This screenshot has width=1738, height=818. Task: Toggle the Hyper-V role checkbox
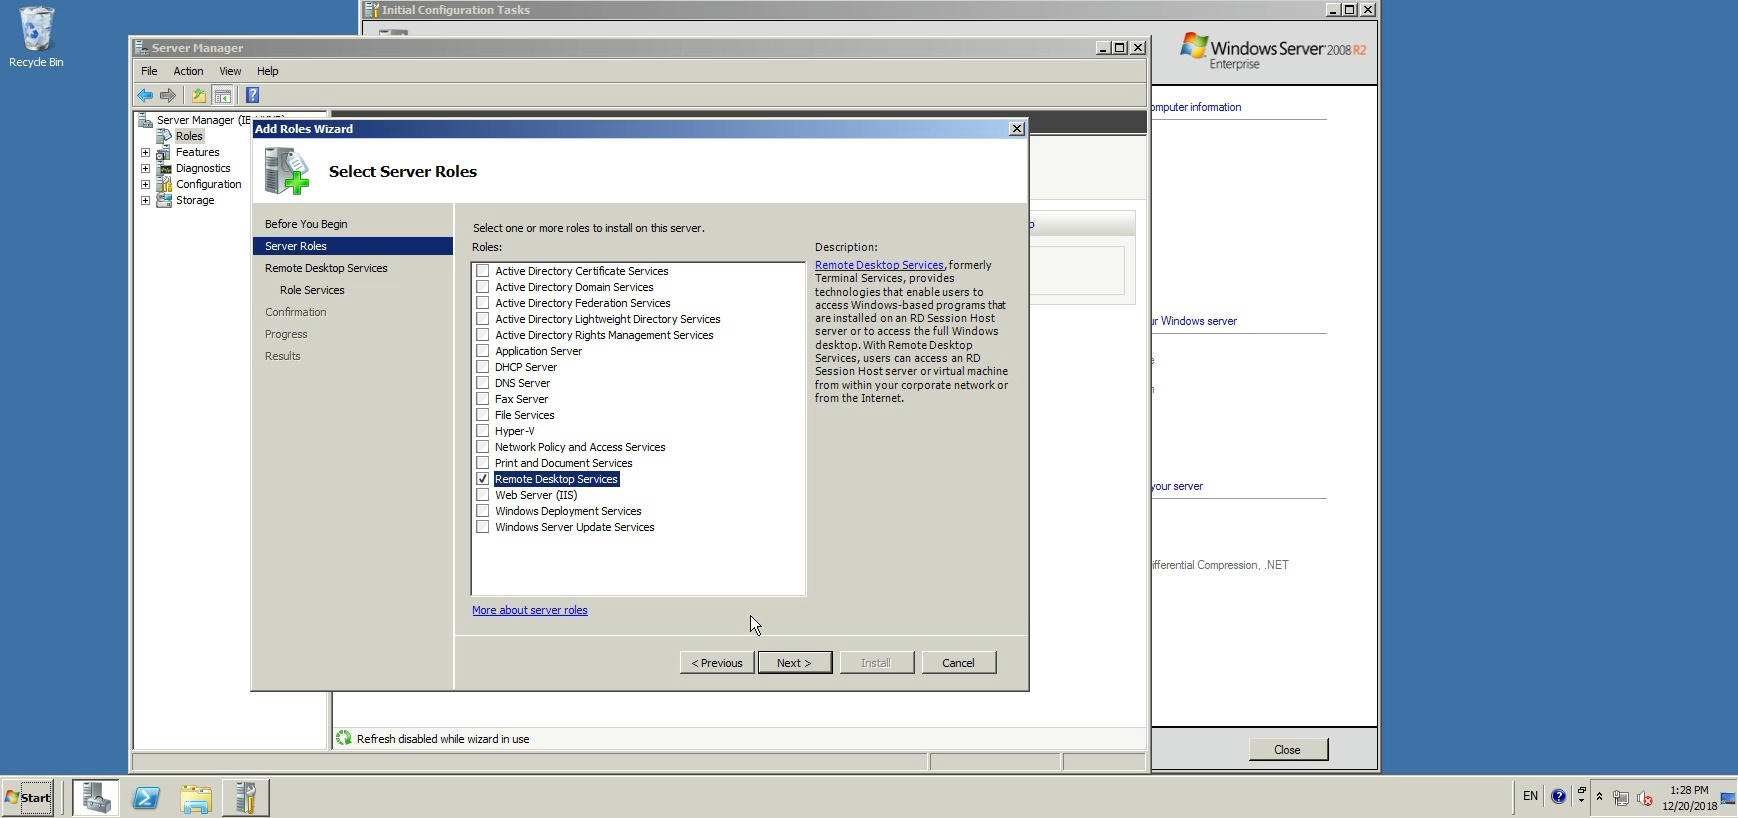click(x=483, y=431)
